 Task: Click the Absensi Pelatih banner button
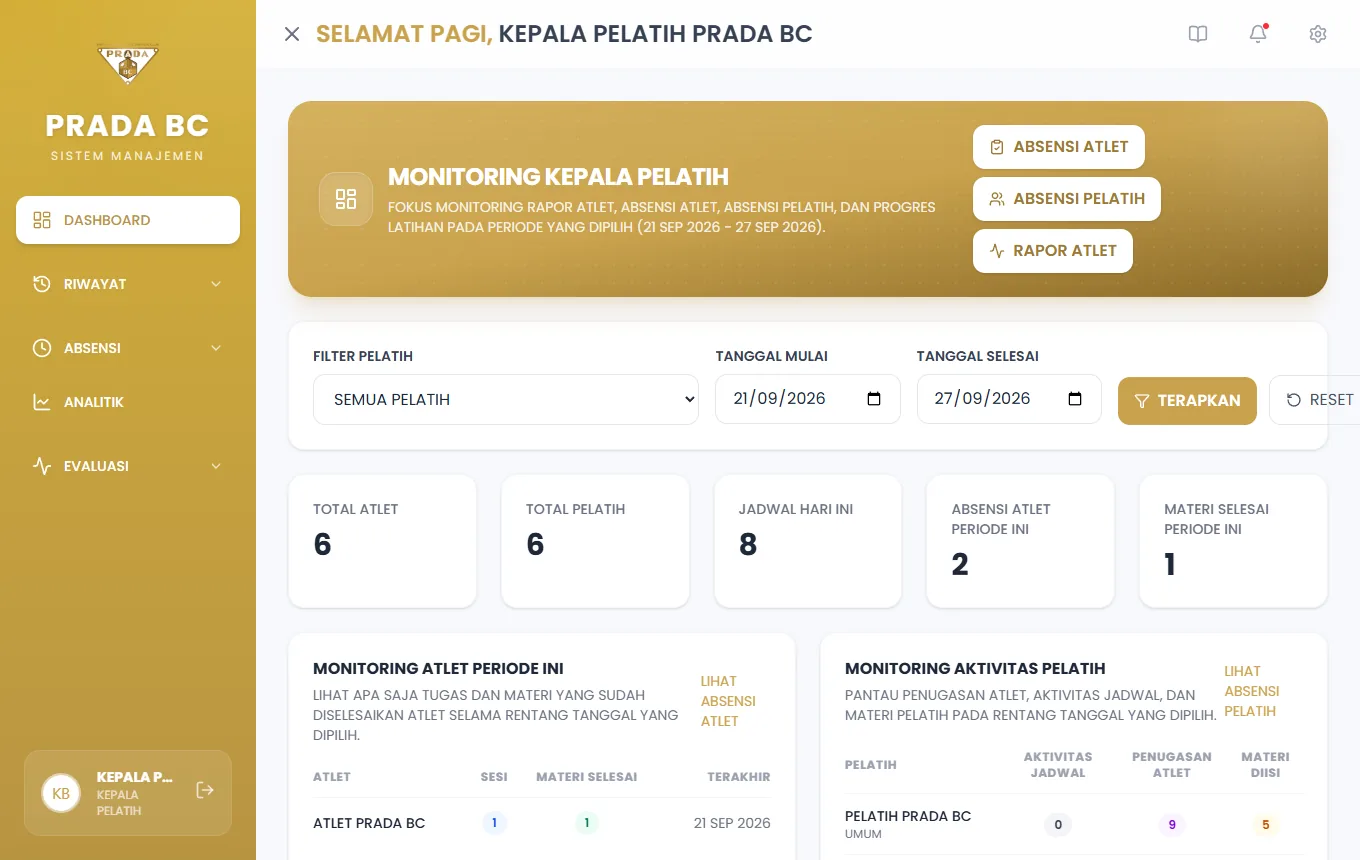(1067, 199)
